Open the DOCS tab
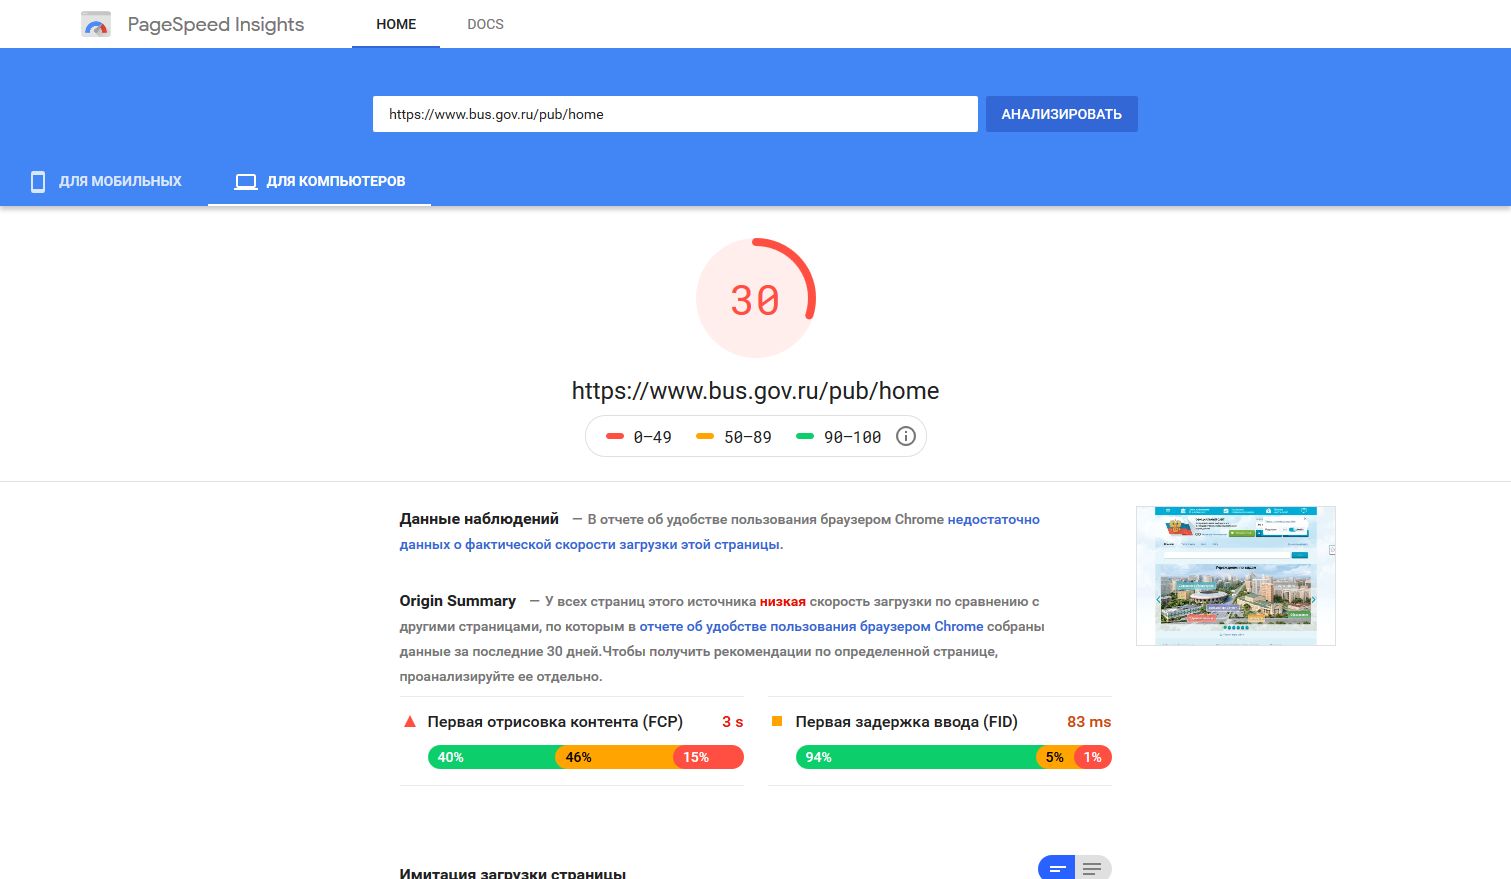1511x879 pixels. click(485, 24)
